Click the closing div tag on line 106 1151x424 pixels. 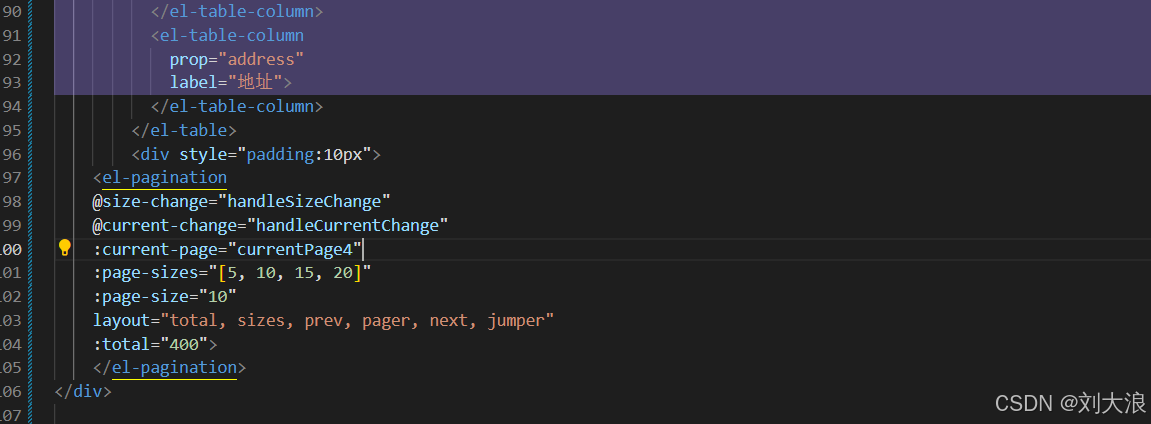click(83, 391)
